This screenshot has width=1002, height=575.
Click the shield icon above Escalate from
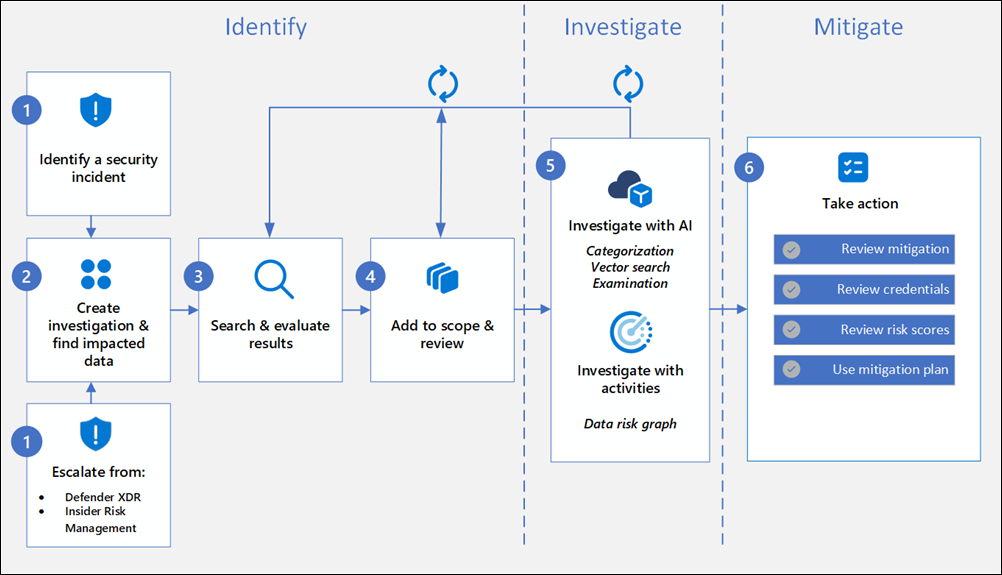click(96, 433)
